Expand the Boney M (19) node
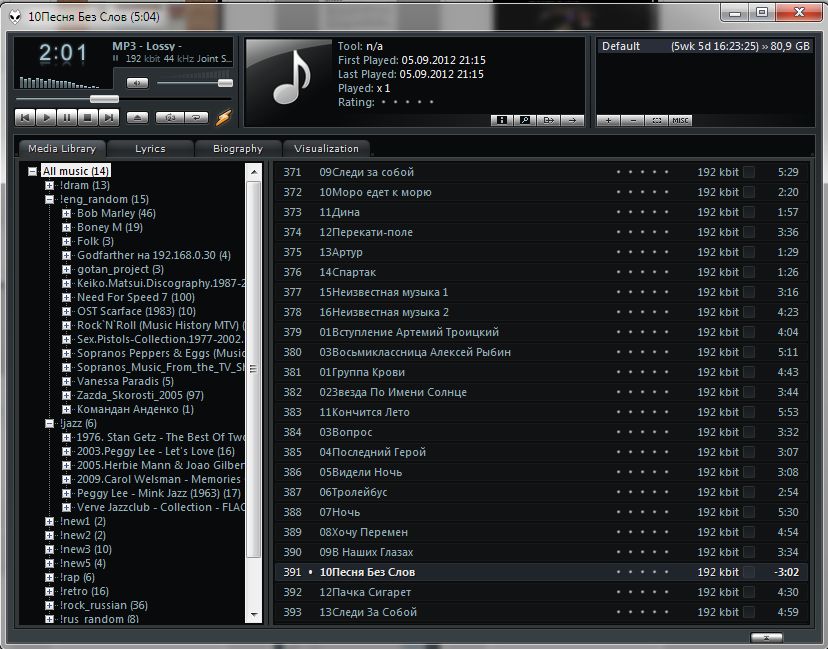 click(66, 228)
